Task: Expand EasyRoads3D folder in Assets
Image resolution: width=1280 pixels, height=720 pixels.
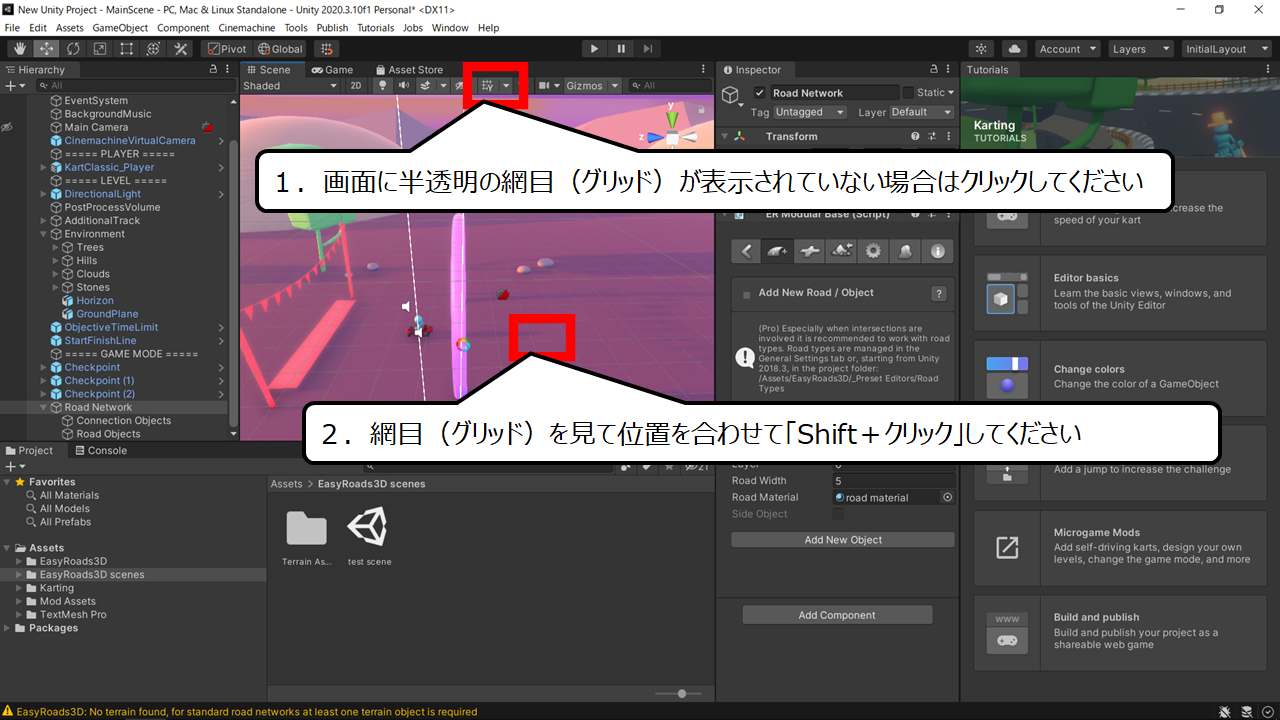Action: click(19, 561)
